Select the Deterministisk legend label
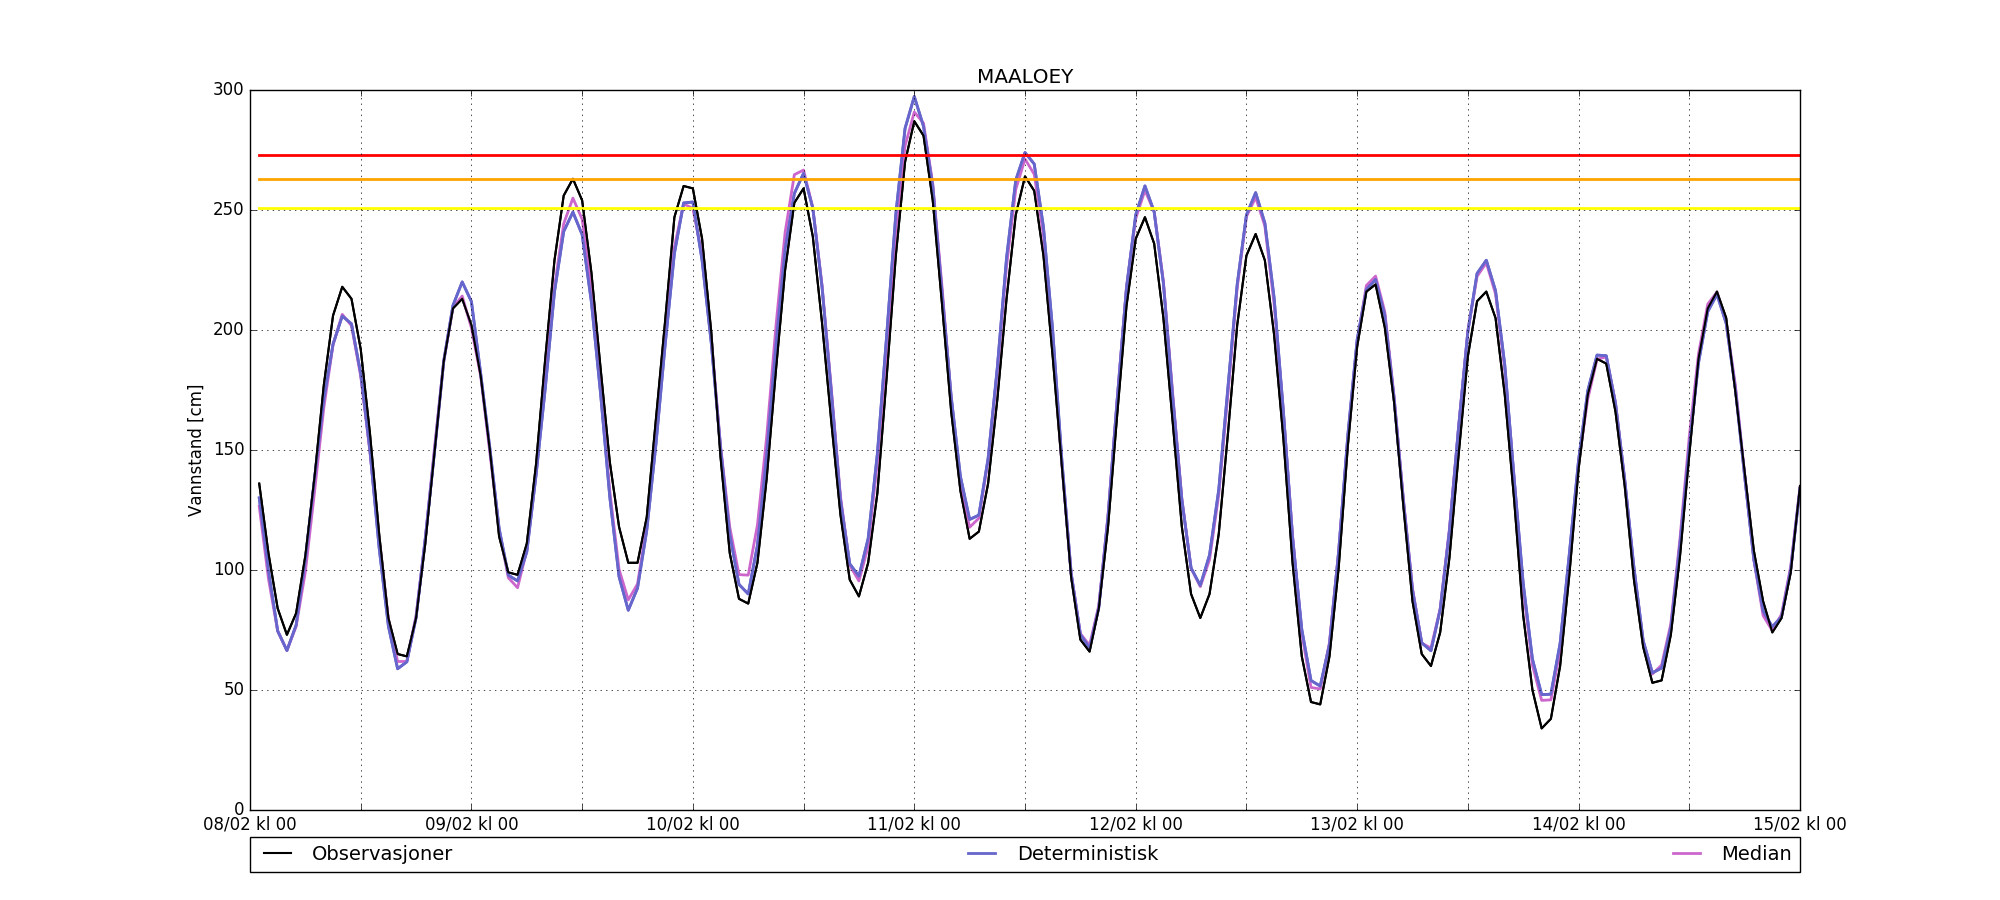This screenshot has width=2000, height=900. pos(1087,854)
